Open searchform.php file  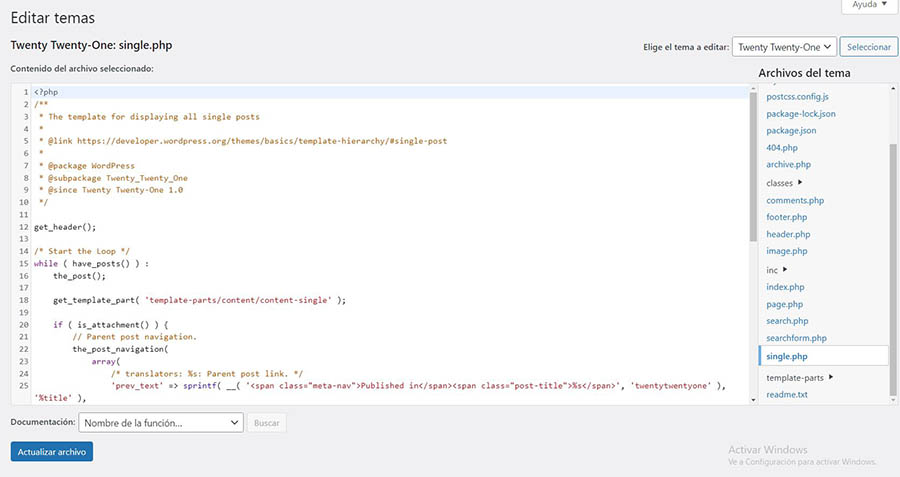(x=796, y=338)
